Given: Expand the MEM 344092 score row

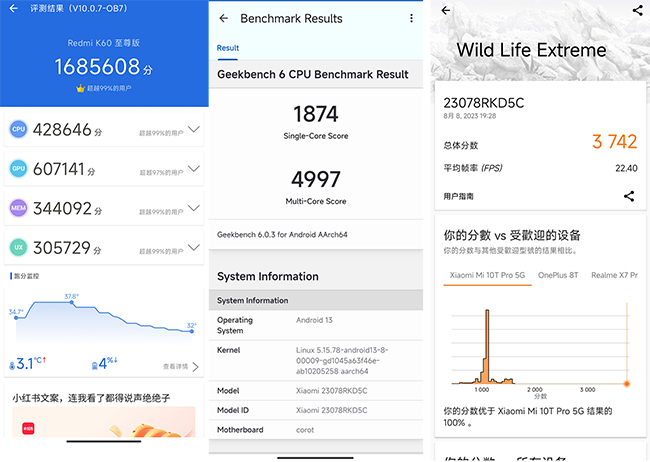Looking at the screenshot, I should coord(194,208).
